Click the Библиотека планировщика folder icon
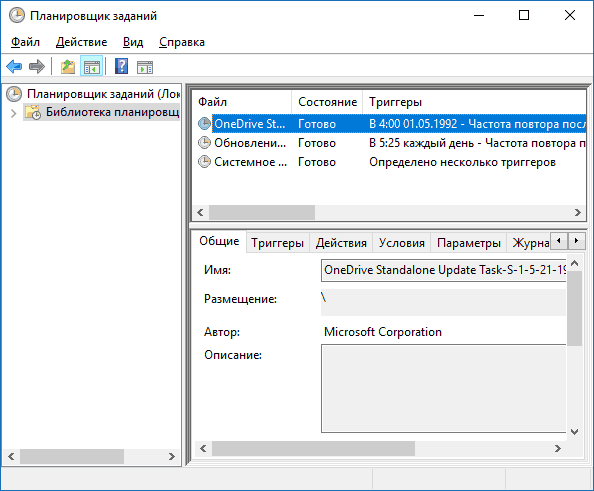 coord(33,113)
